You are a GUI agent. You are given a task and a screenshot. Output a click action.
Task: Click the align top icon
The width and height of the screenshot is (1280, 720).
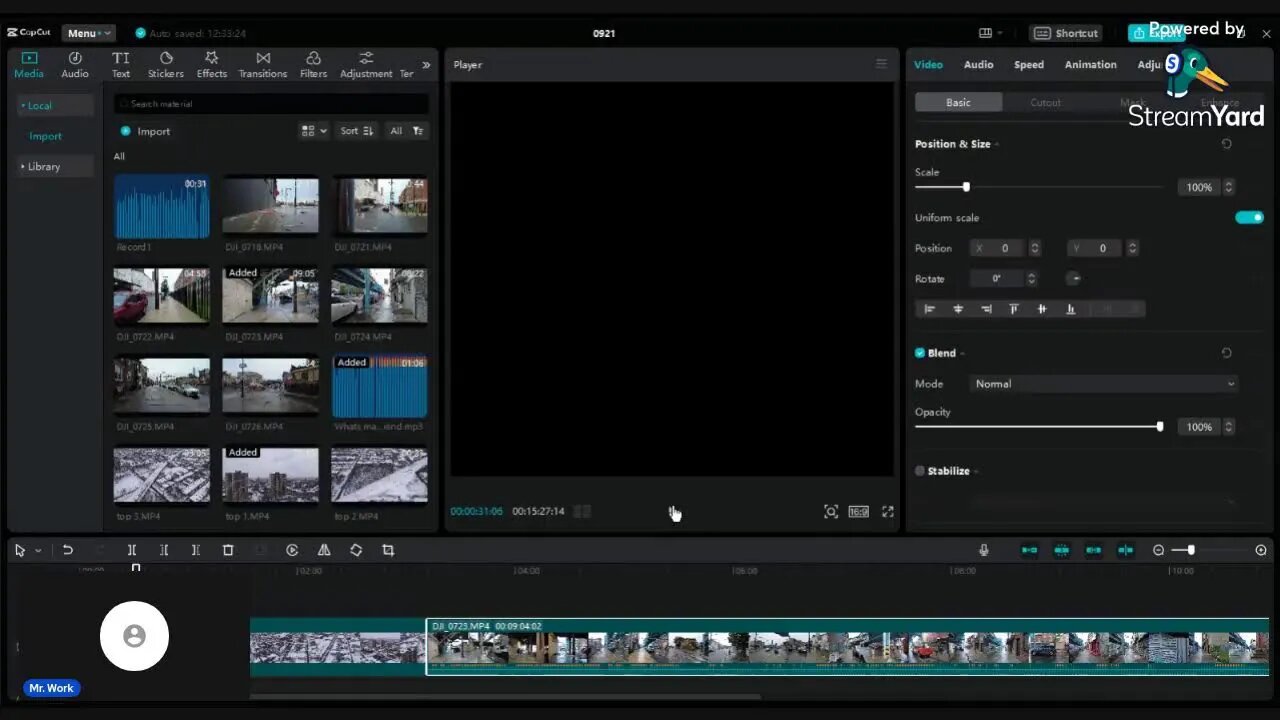1014,309
